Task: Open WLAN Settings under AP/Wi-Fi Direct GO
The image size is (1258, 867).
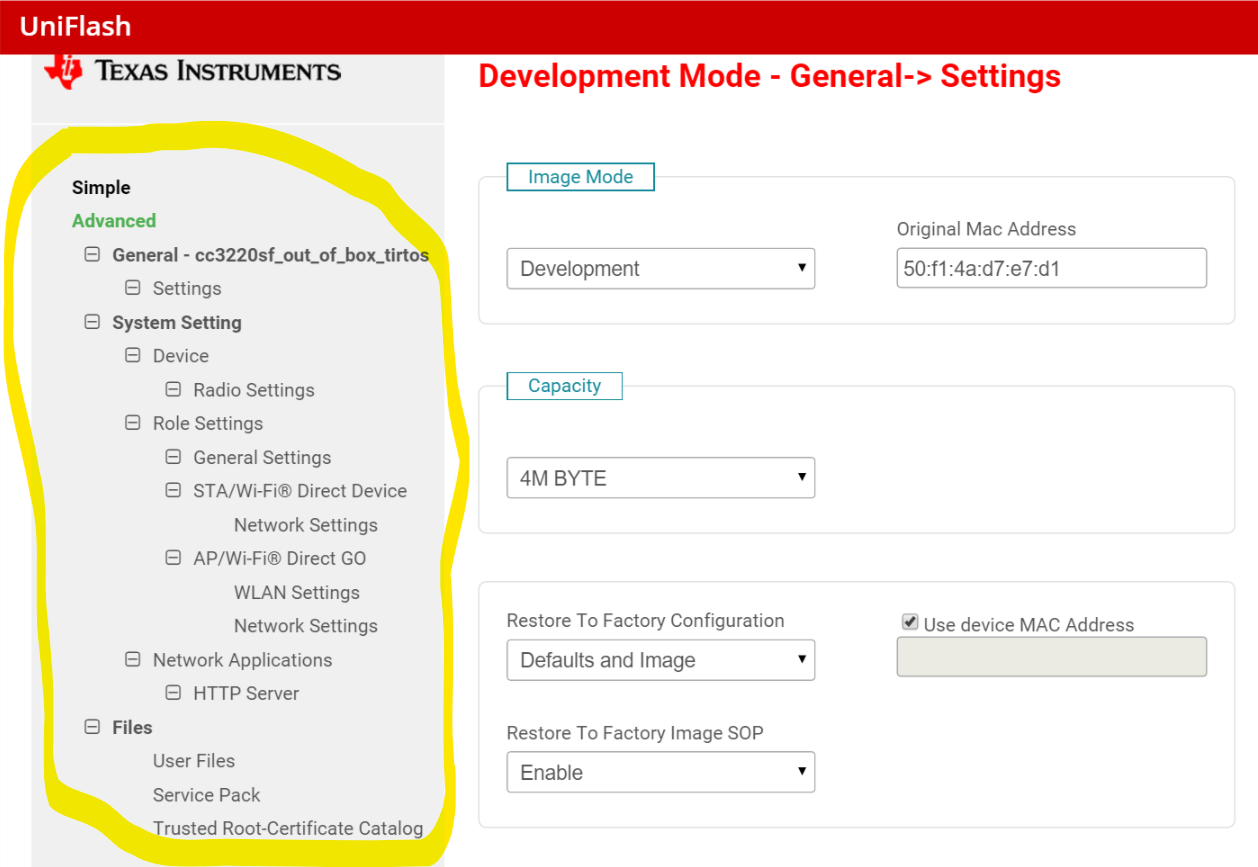Action: click(297, 592)
